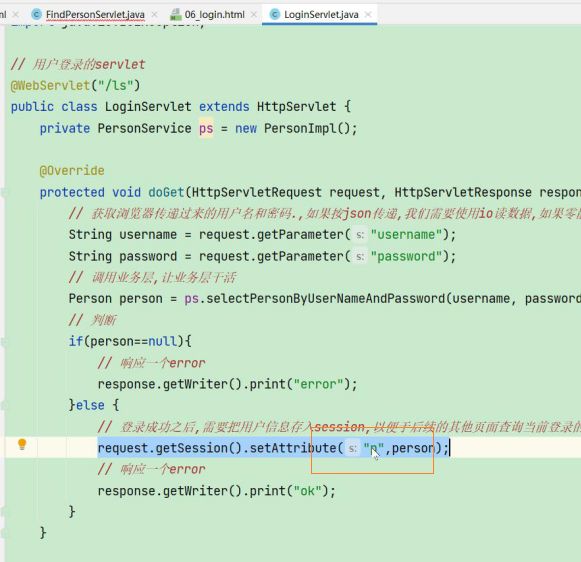The image size is (581, 562).
Task: Switch to the 06_login.html tab
Action: click(x=215, y=15)
